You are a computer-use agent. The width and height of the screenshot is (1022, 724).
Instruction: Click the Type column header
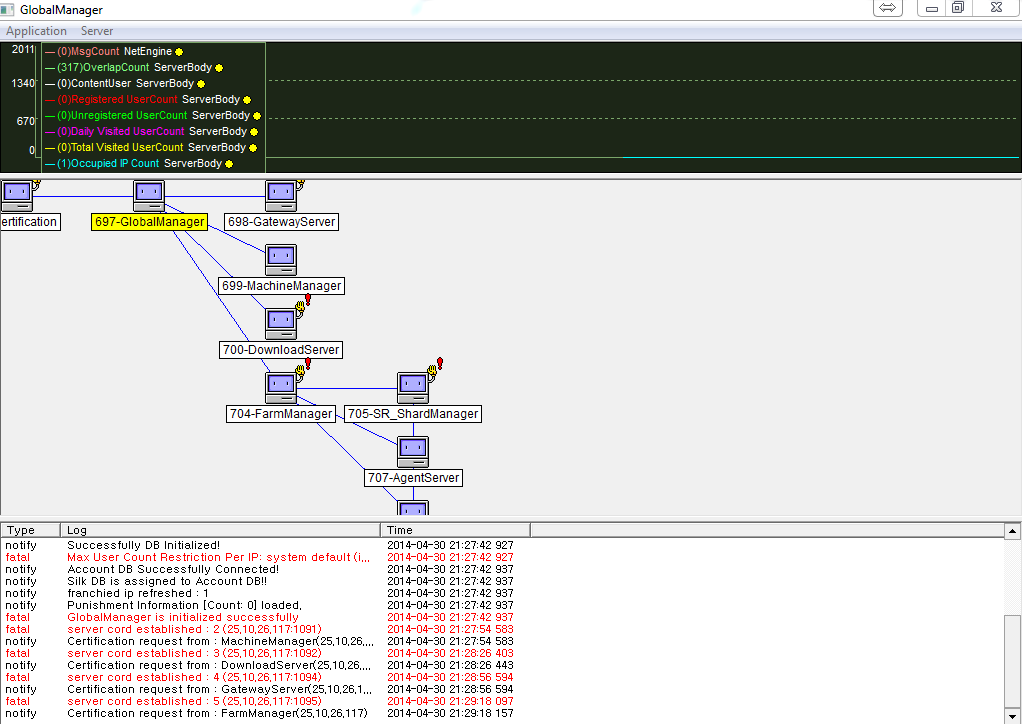pos(31,530)
